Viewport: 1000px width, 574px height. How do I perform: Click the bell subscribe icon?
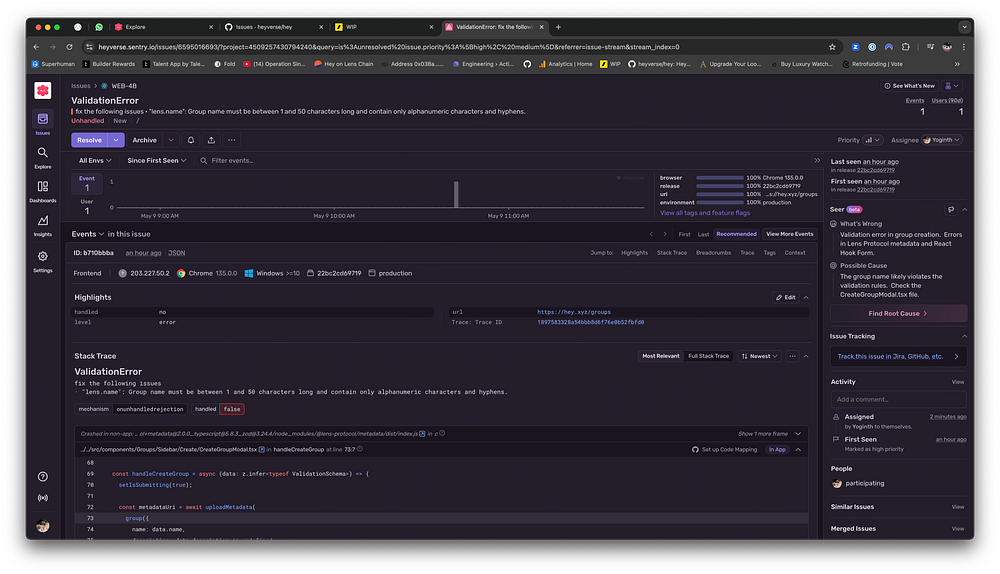click(191, 140)
